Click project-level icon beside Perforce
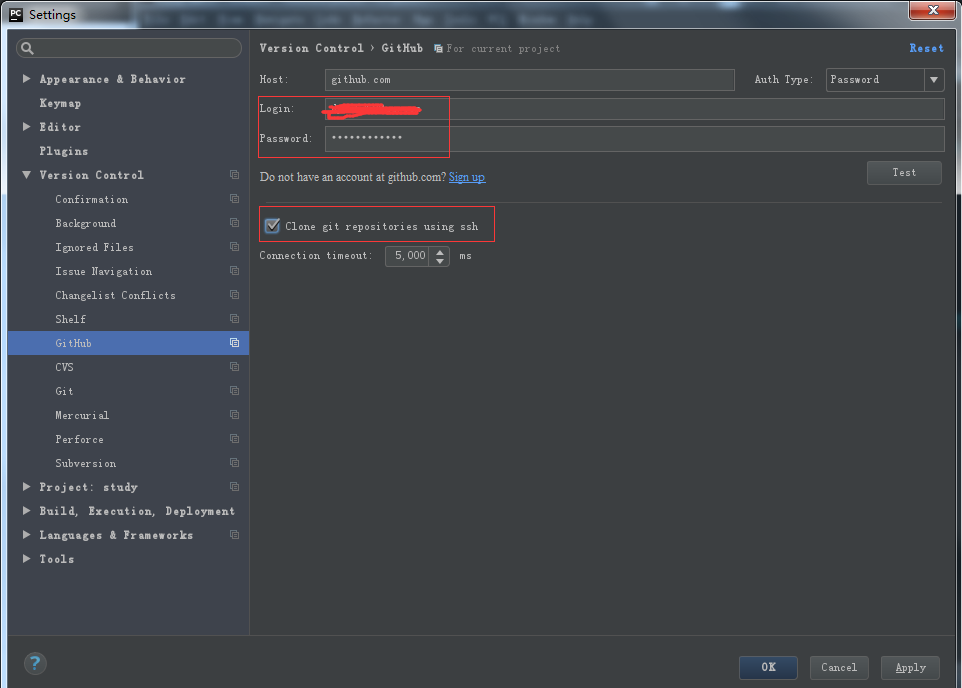 click(234, 439)
